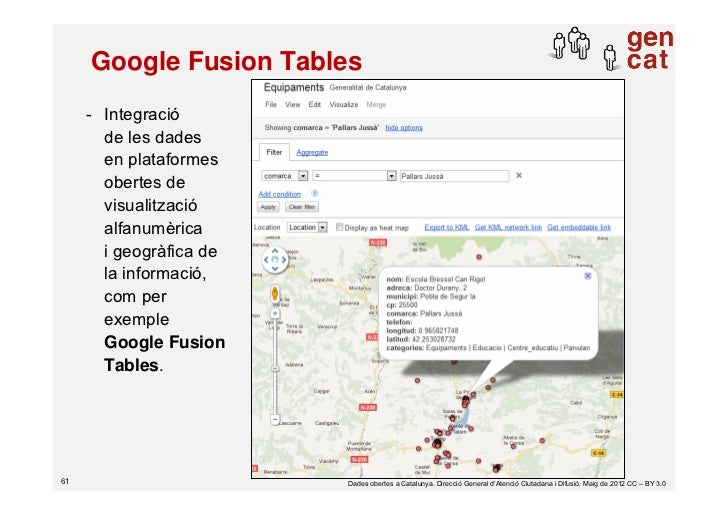Click the Pallars Jussà filter value field
The height and width of the screenshot is (515, 728).
coord(455,176)
